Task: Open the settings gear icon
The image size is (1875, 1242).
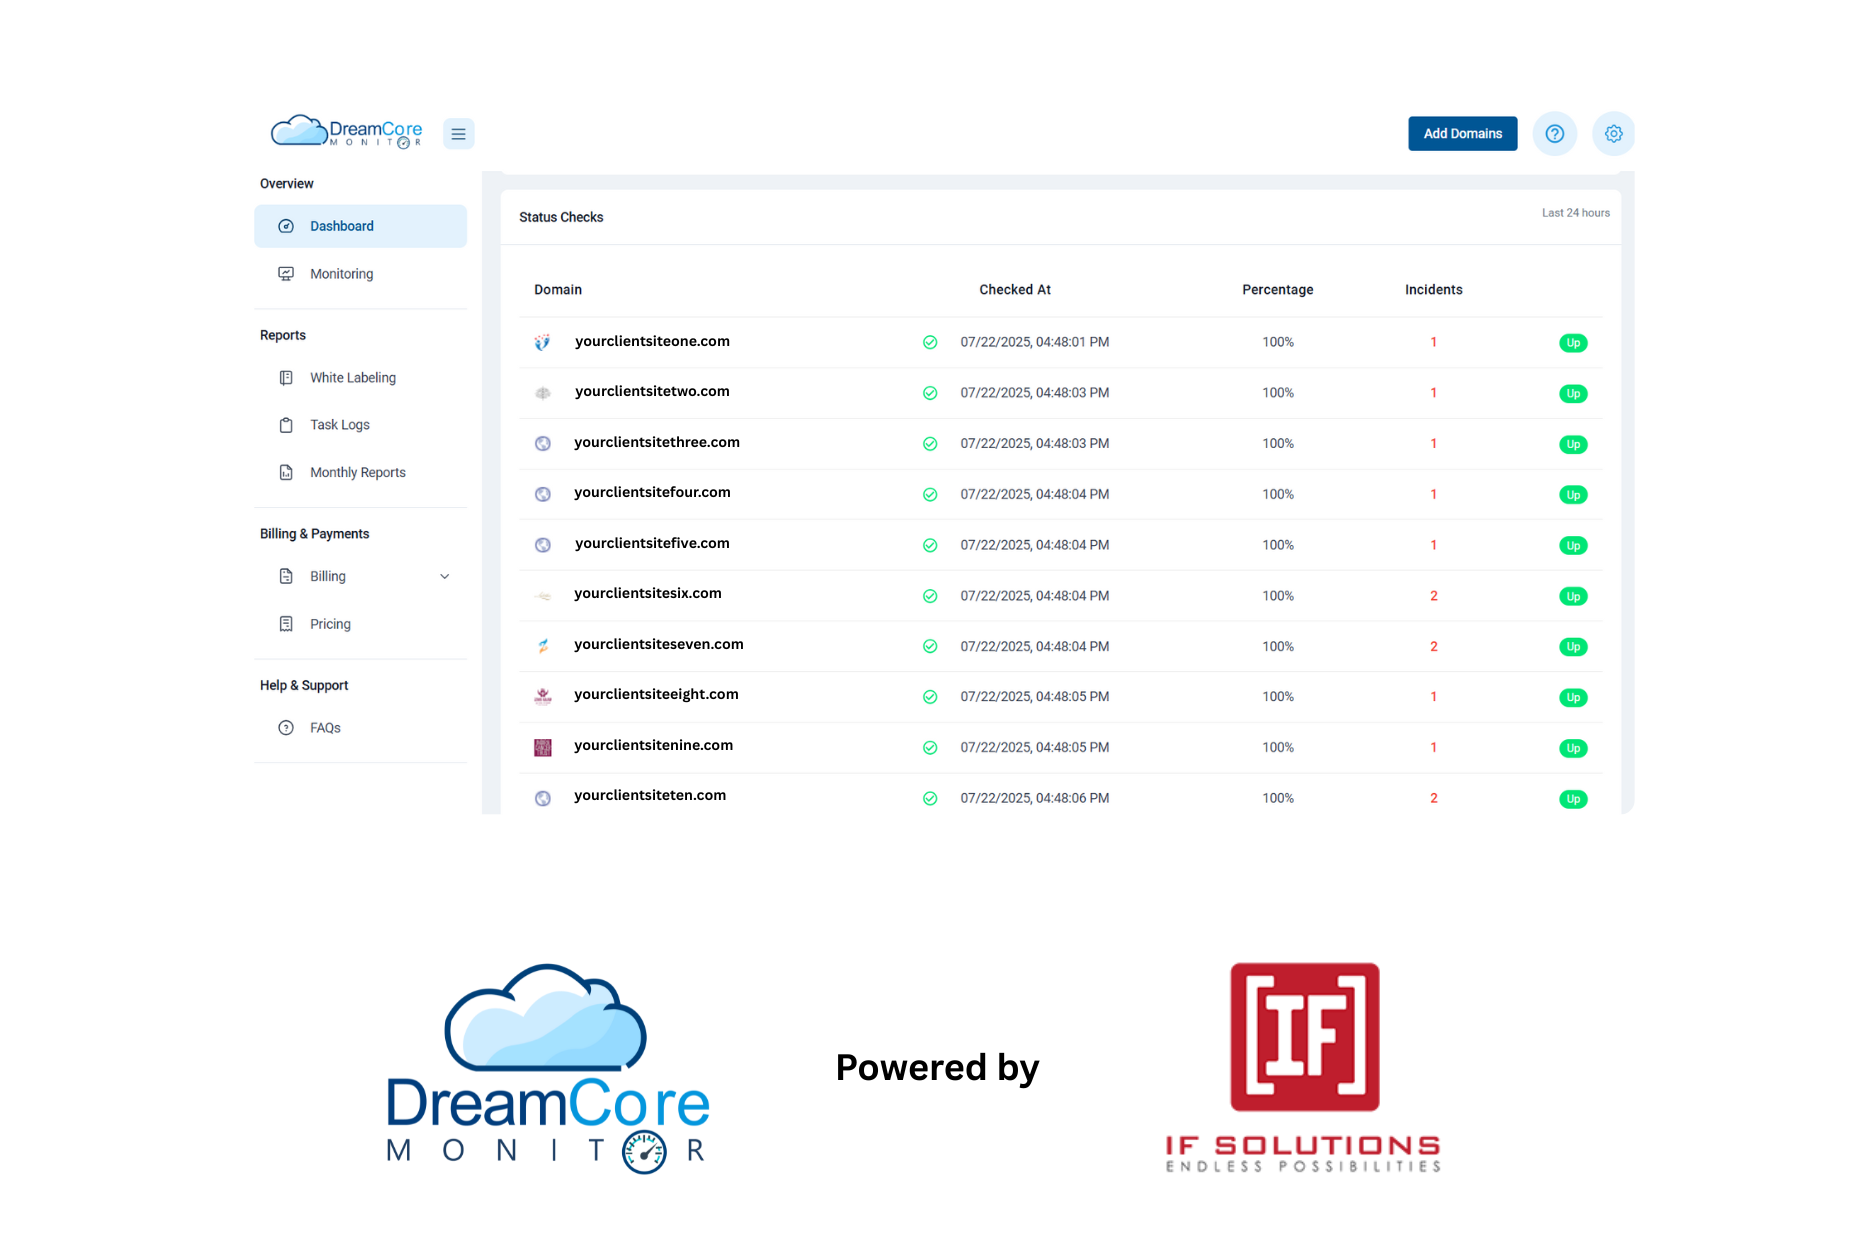Action: (1613, 134)
